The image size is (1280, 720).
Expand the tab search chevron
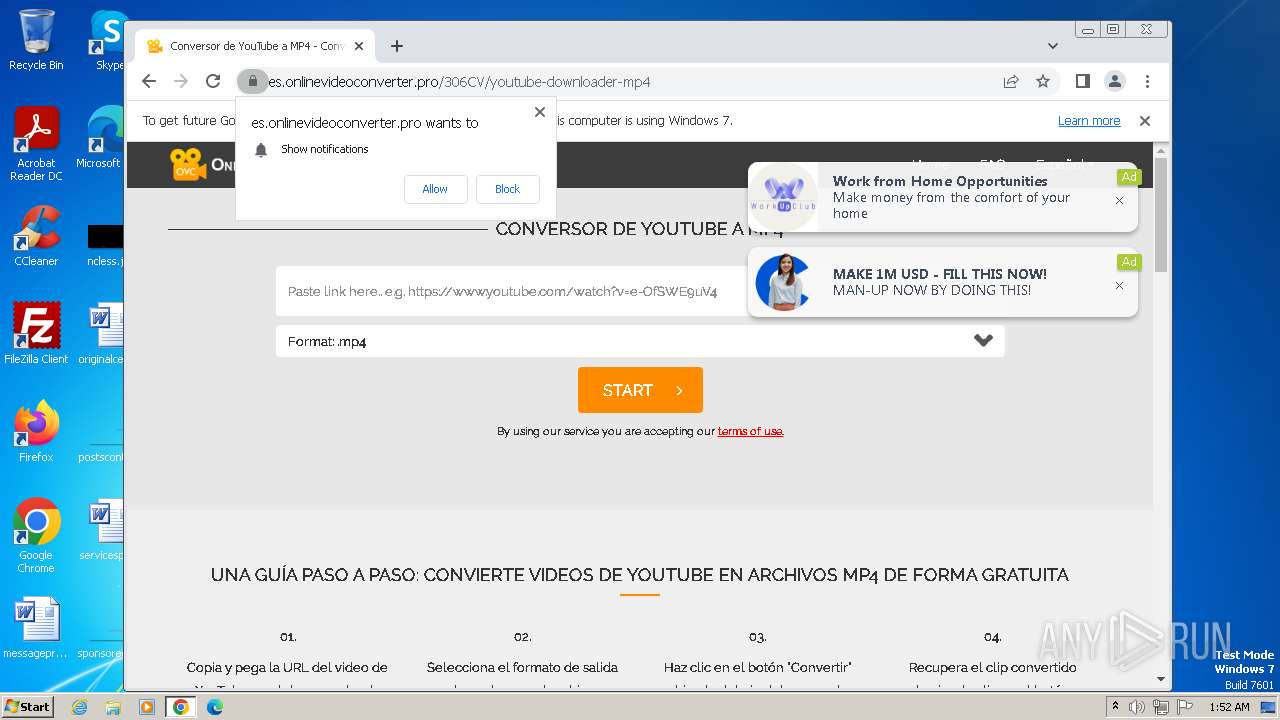click(x=1053, y=46)
